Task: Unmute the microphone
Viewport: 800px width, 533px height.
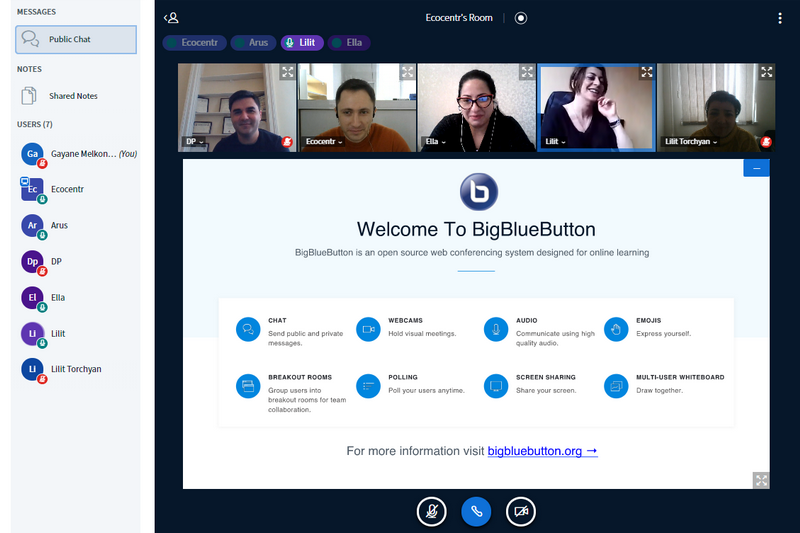Action: pyautogui.click(x=432, y=511)
